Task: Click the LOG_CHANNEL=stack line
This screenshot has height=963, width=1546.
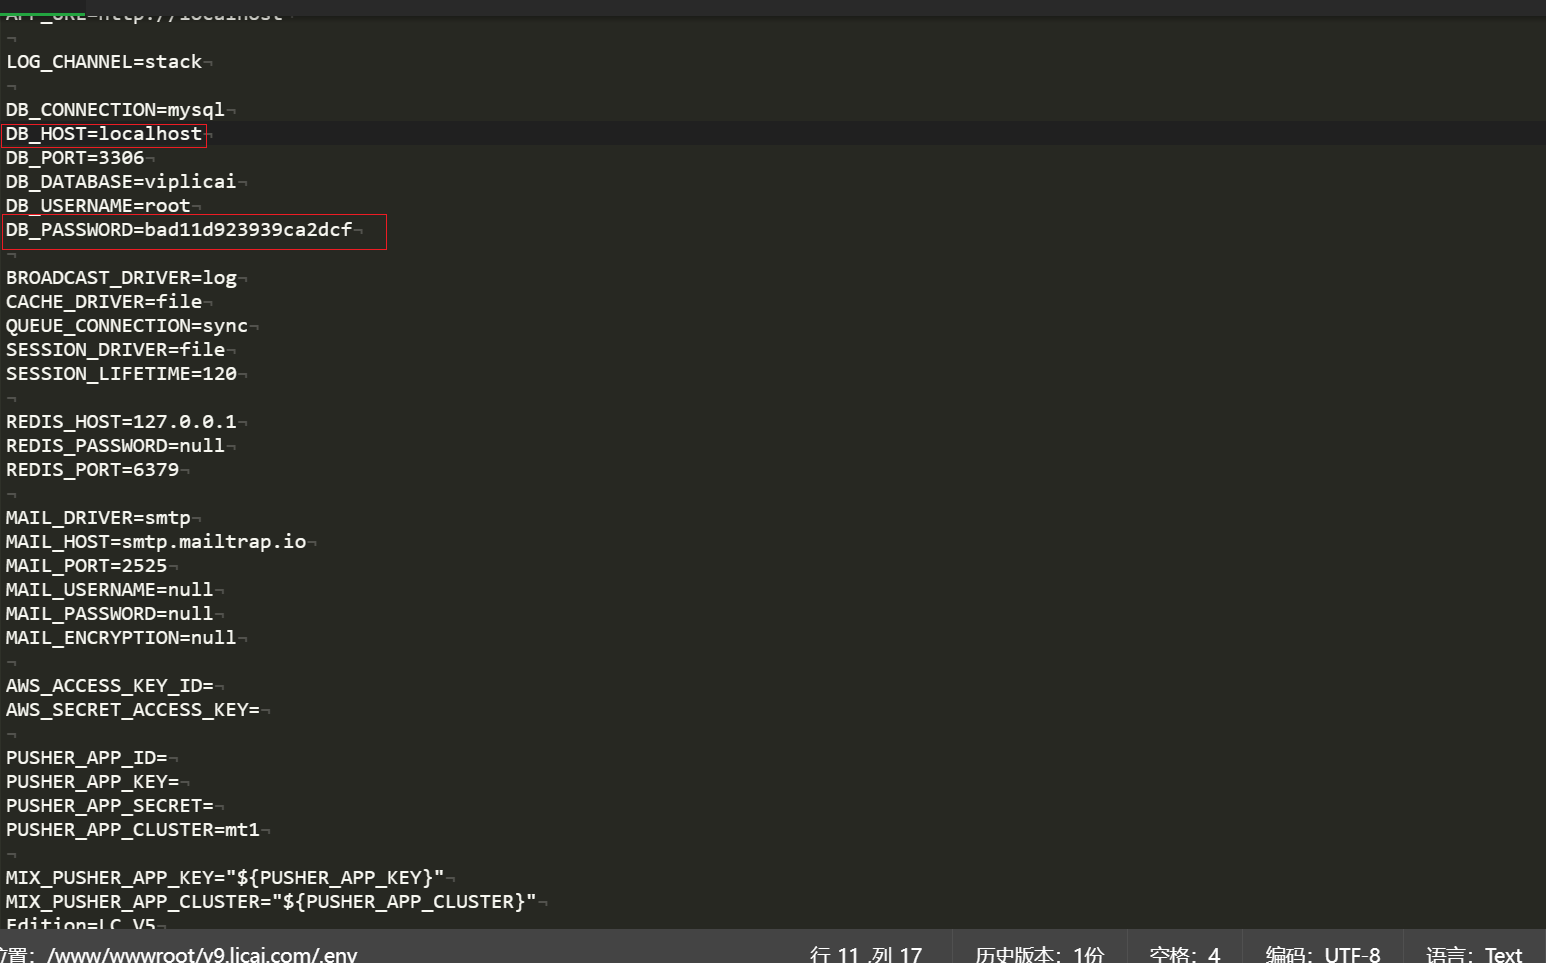Action: click(104, 62)
